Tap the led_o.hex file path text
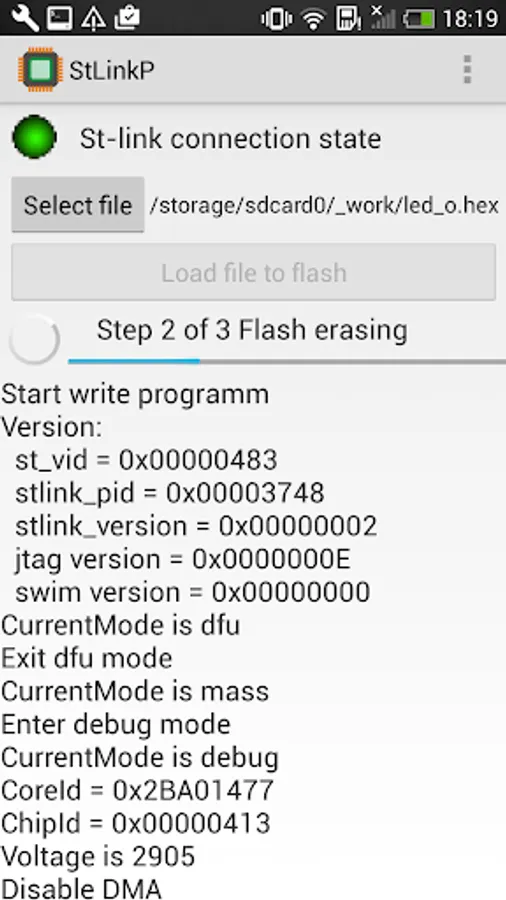 324,205
